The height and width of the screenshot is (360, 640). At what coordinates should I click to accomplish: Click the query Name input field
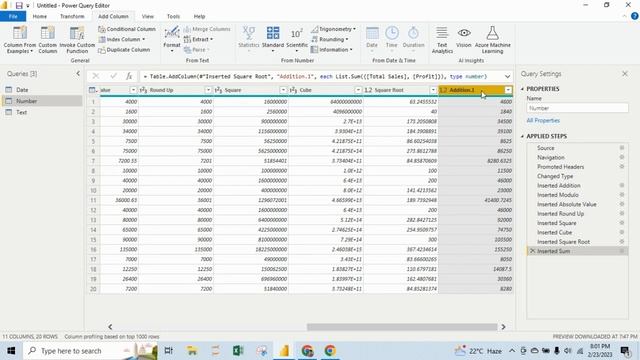pyautogui.click(x=577, y=108)
